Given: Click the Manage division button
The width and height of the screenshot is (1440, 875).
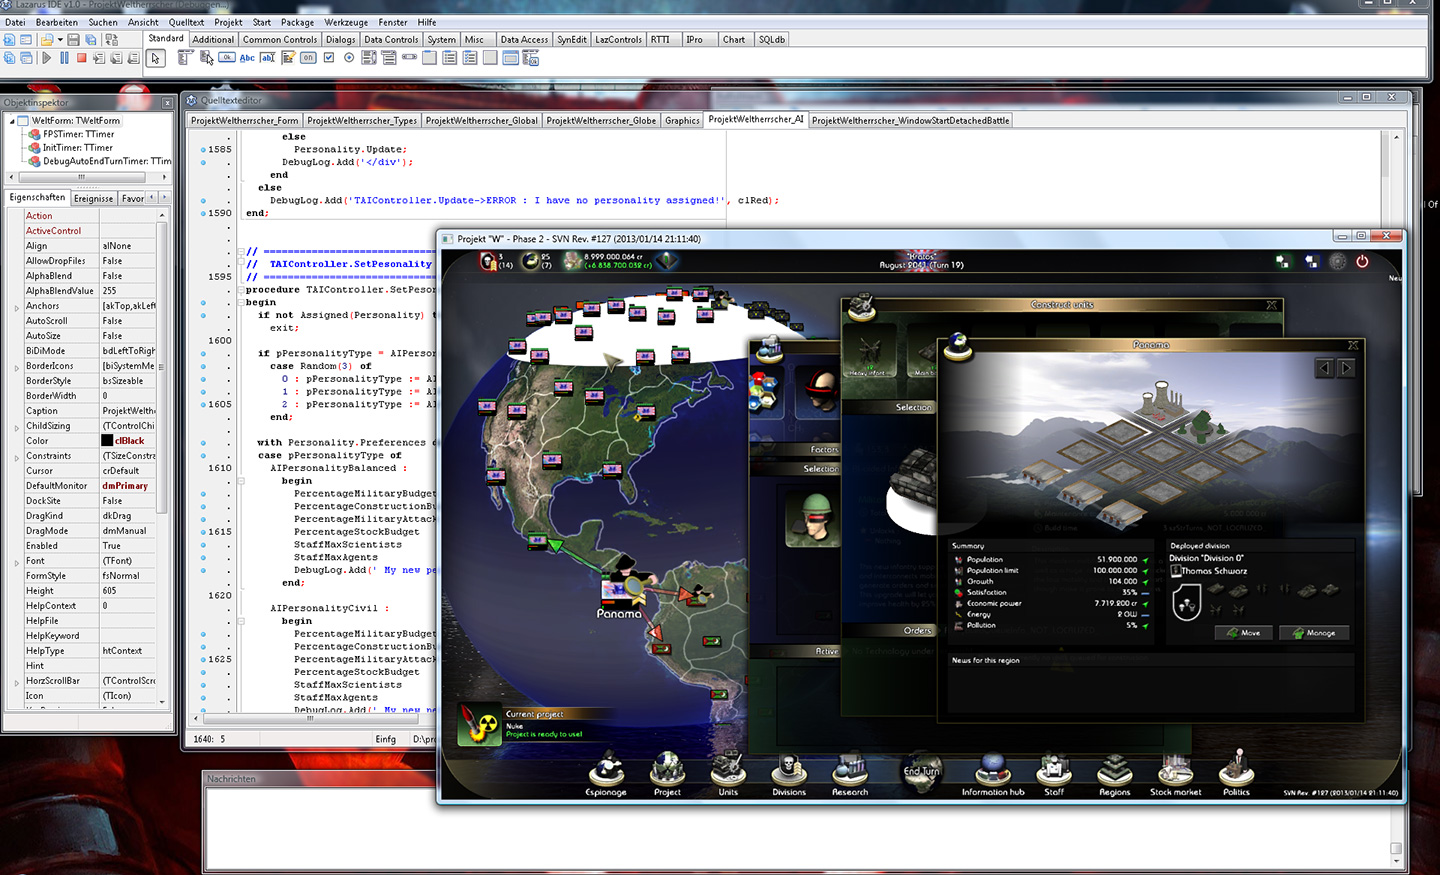Looking at the screenshot, I should (x=1314, y=633).
